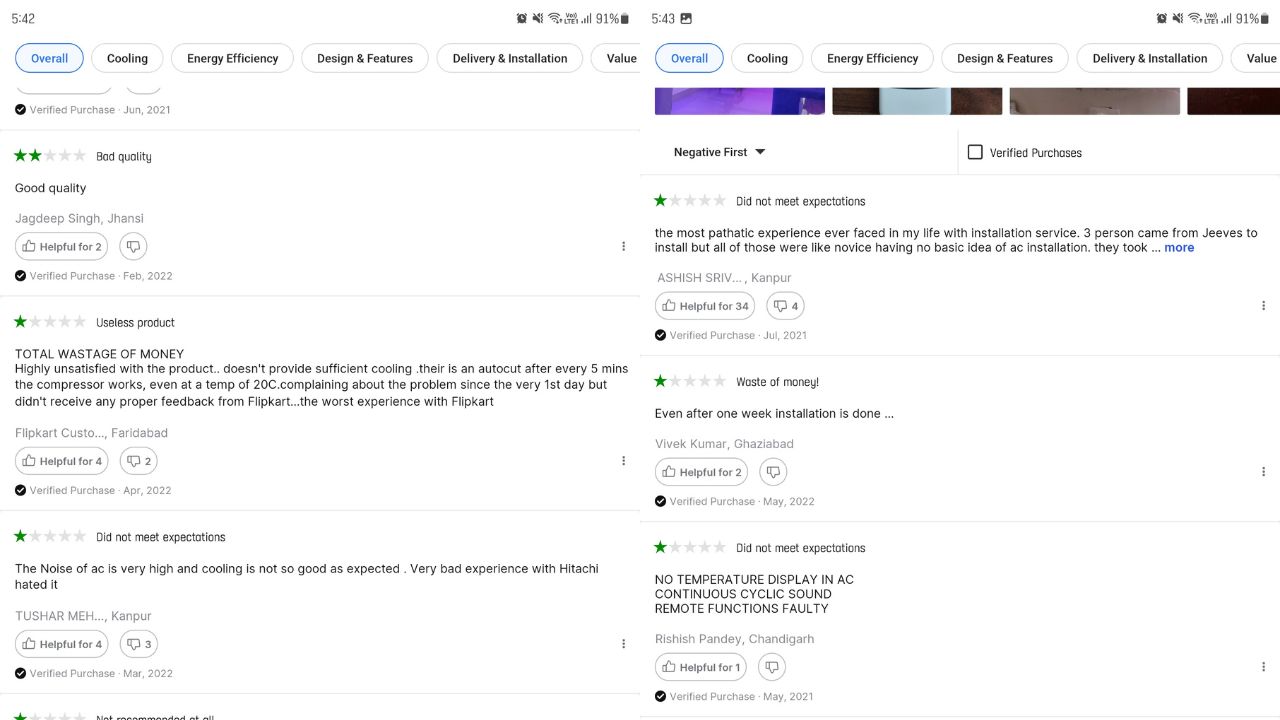Downvote the TUSHAR MEH review

[x=138, y=644]
